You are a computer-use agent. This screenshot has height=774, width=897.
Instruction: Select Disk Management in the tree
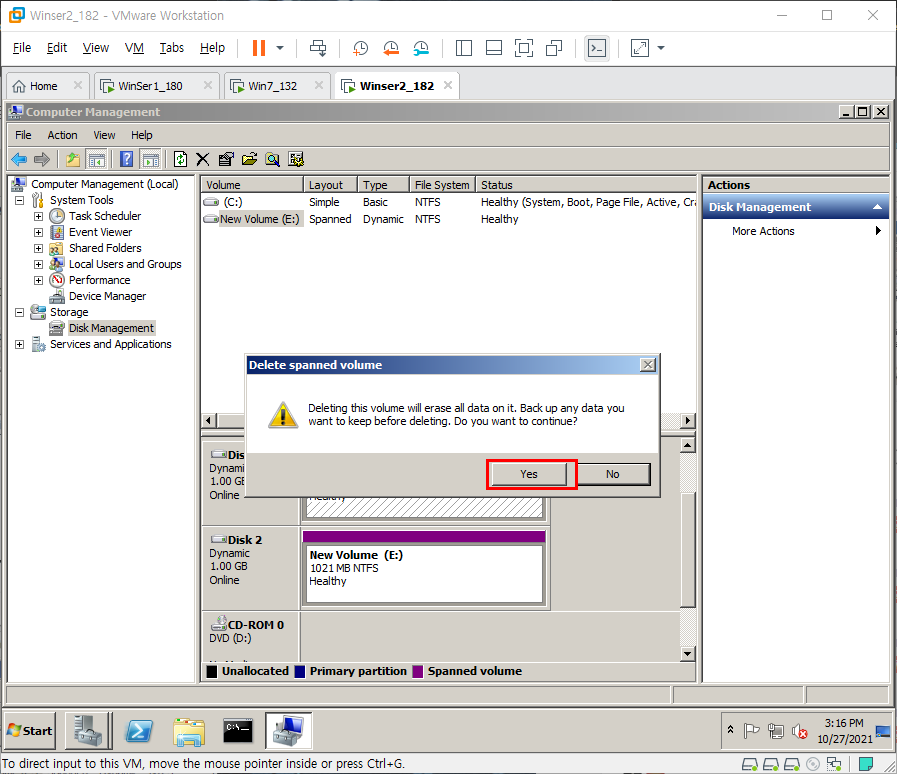point(111,328)
